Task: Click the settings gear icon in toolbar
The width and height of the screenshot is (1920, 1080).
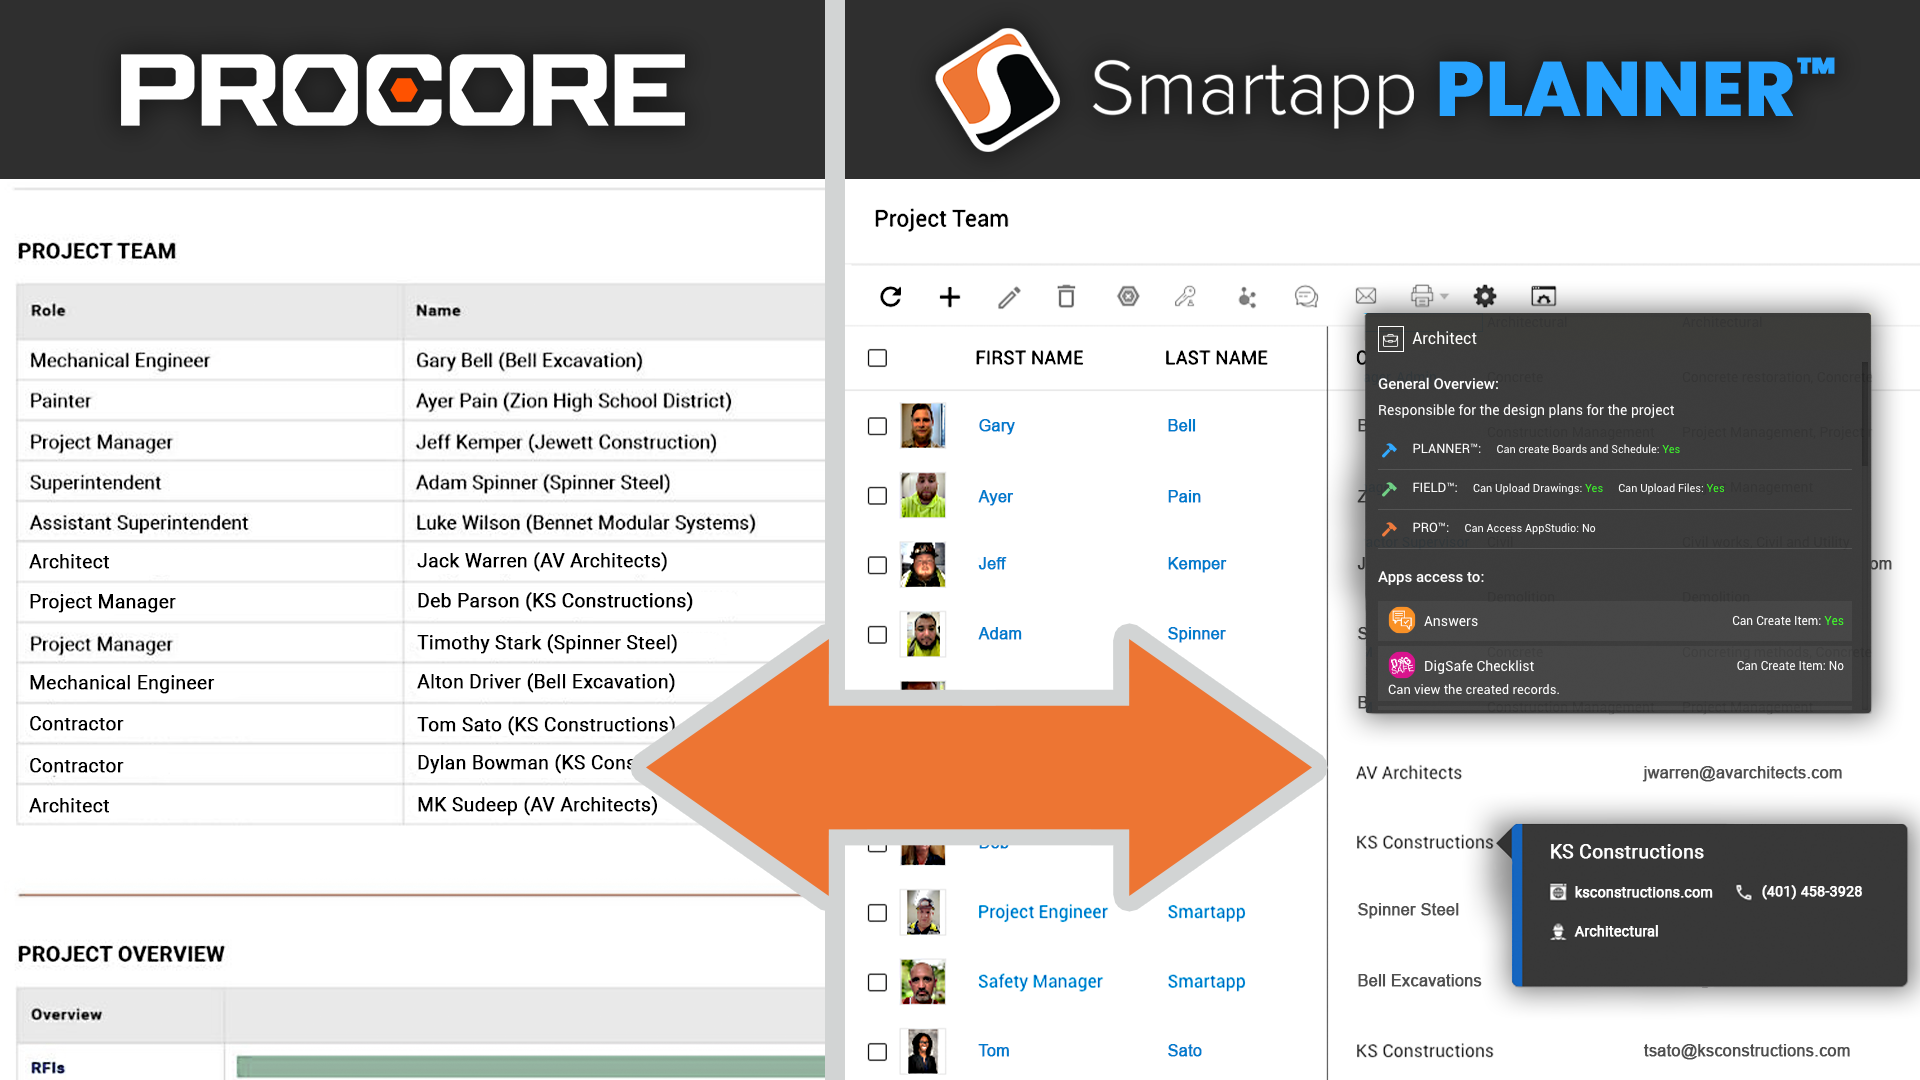Action: click(x=1485, y=295)
